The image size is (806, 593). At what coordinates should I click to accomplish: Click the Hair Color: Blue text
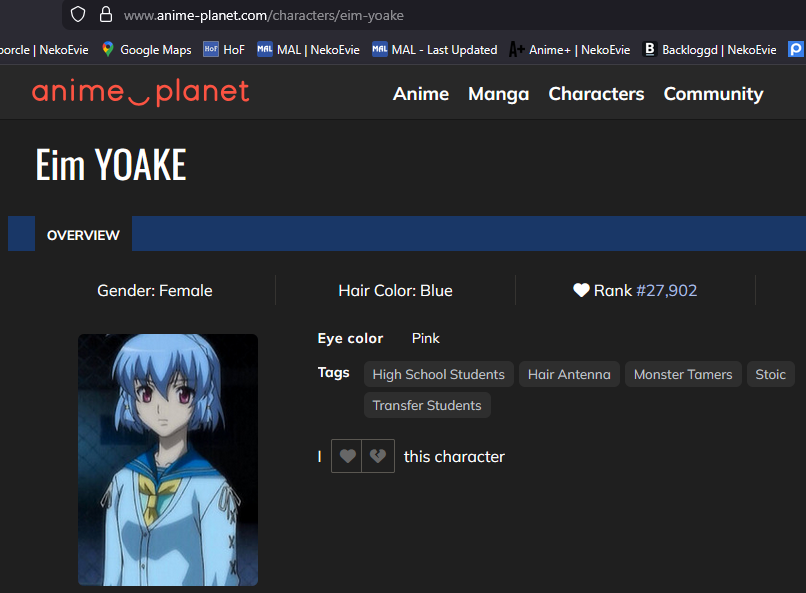coord(395,290)
